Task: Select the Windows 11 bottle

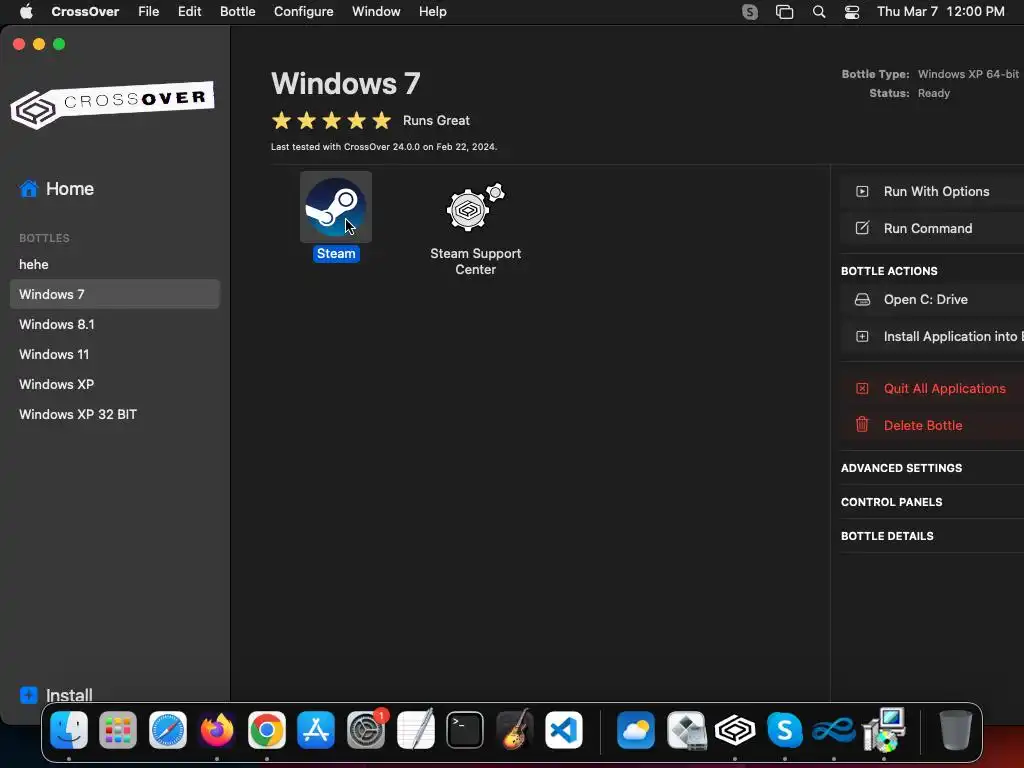Action: pyautogui.click(x=115, y=355)
